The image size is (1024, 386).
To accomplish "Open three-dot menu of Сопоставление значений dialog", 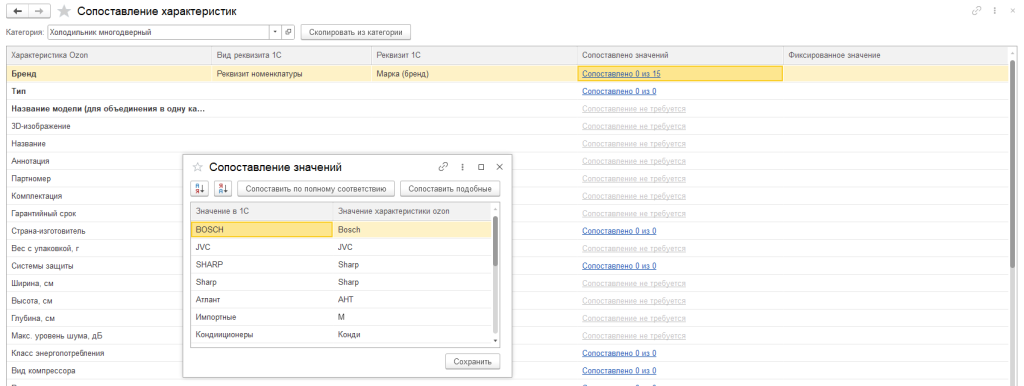I will click(x=462, y=167).
